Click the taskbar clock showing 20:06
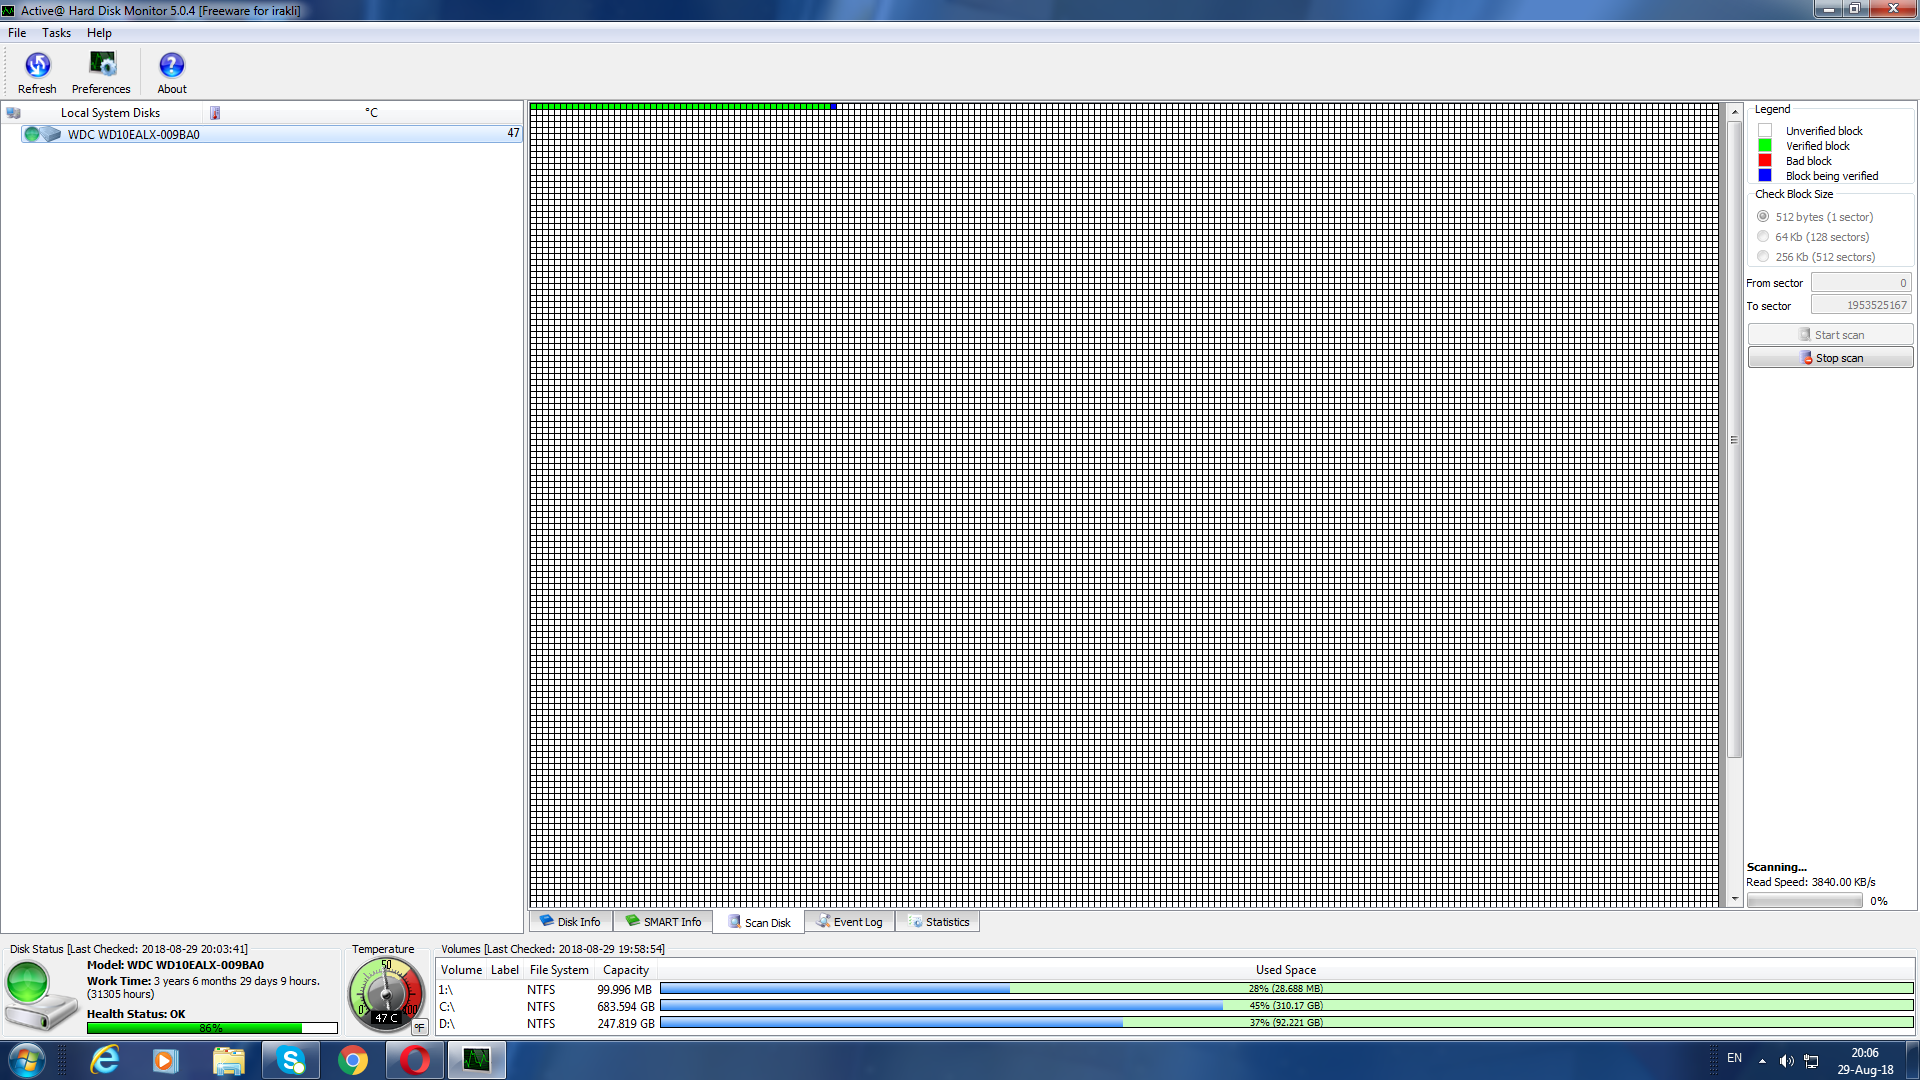The image size is (1920, 1080). point(1864,1061)
